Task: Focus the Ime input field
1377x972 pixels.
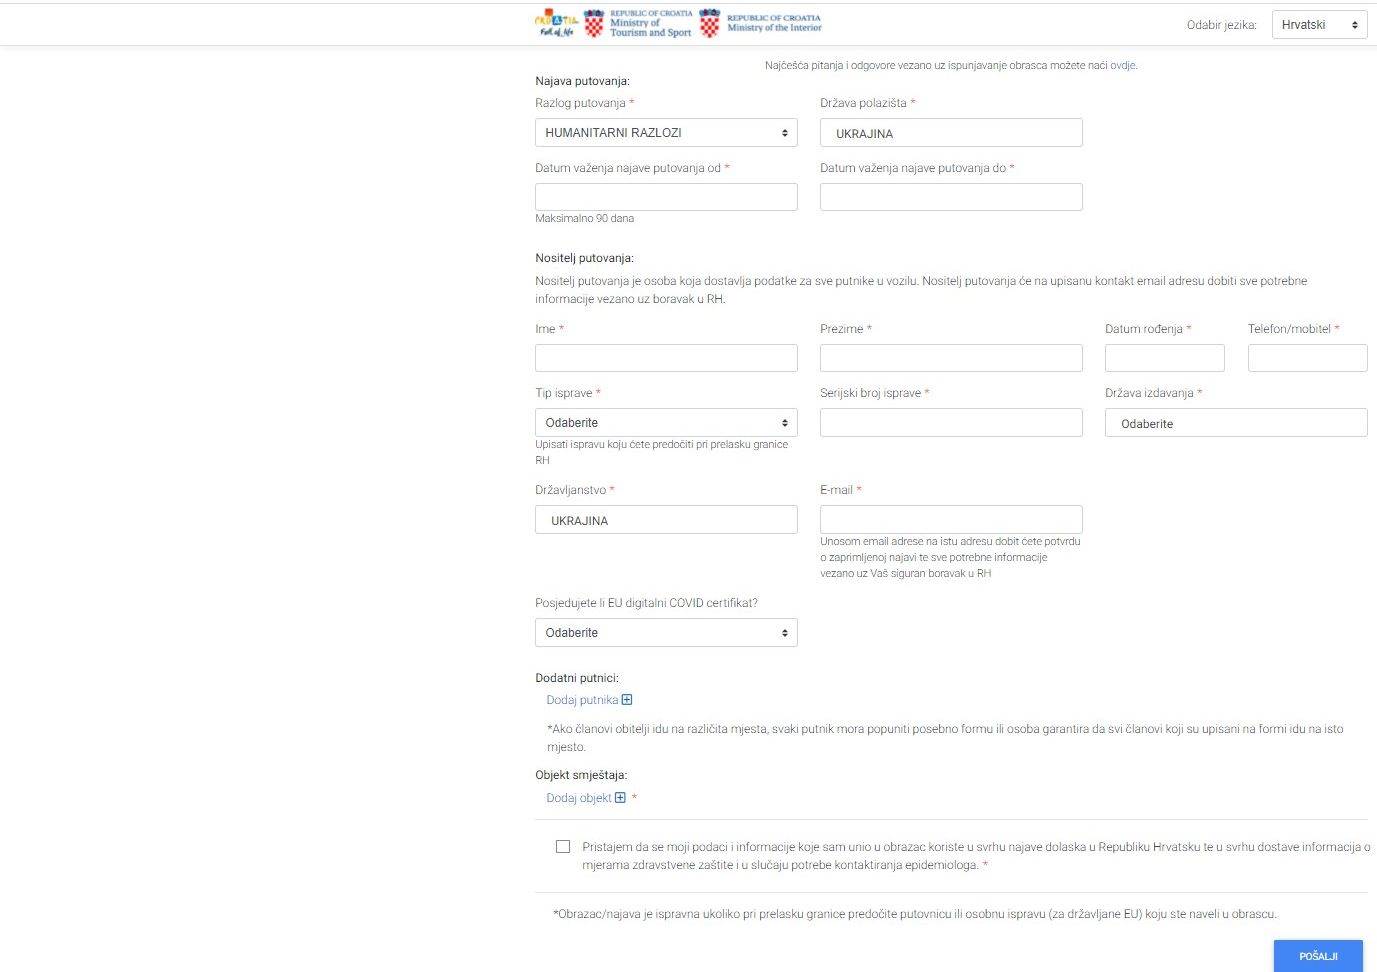Action: pos(666,358)
